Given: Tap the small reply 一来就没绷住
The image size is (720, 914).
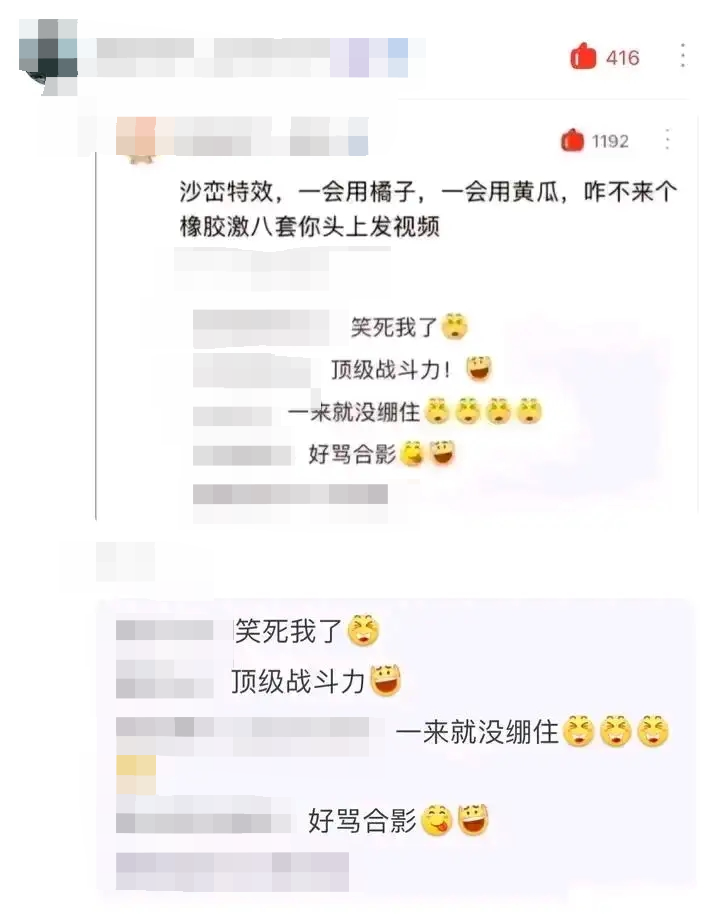Looking at the screenshot, I should pyautogui.click(x=354, y=412).
